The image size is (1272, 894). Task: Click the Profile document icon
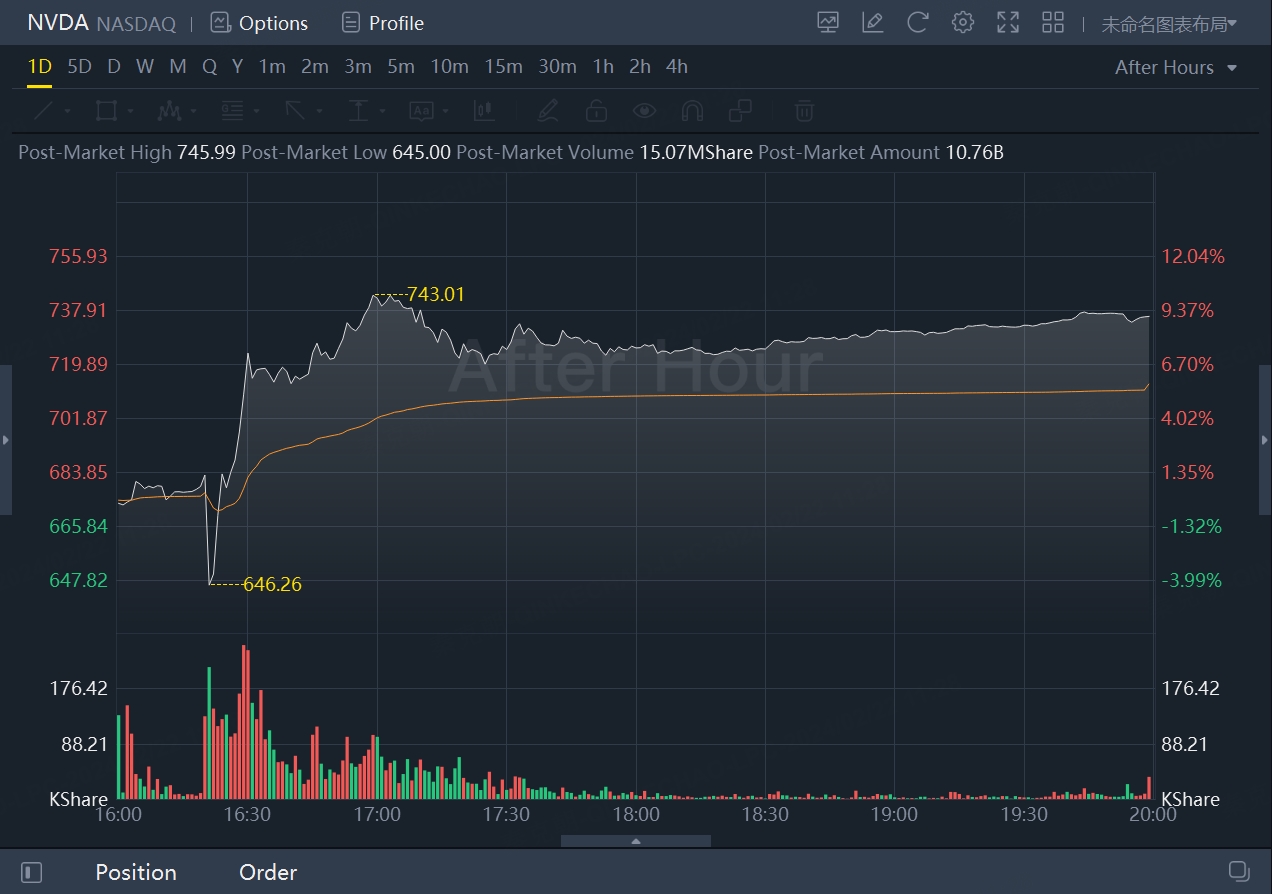point(350,23)
